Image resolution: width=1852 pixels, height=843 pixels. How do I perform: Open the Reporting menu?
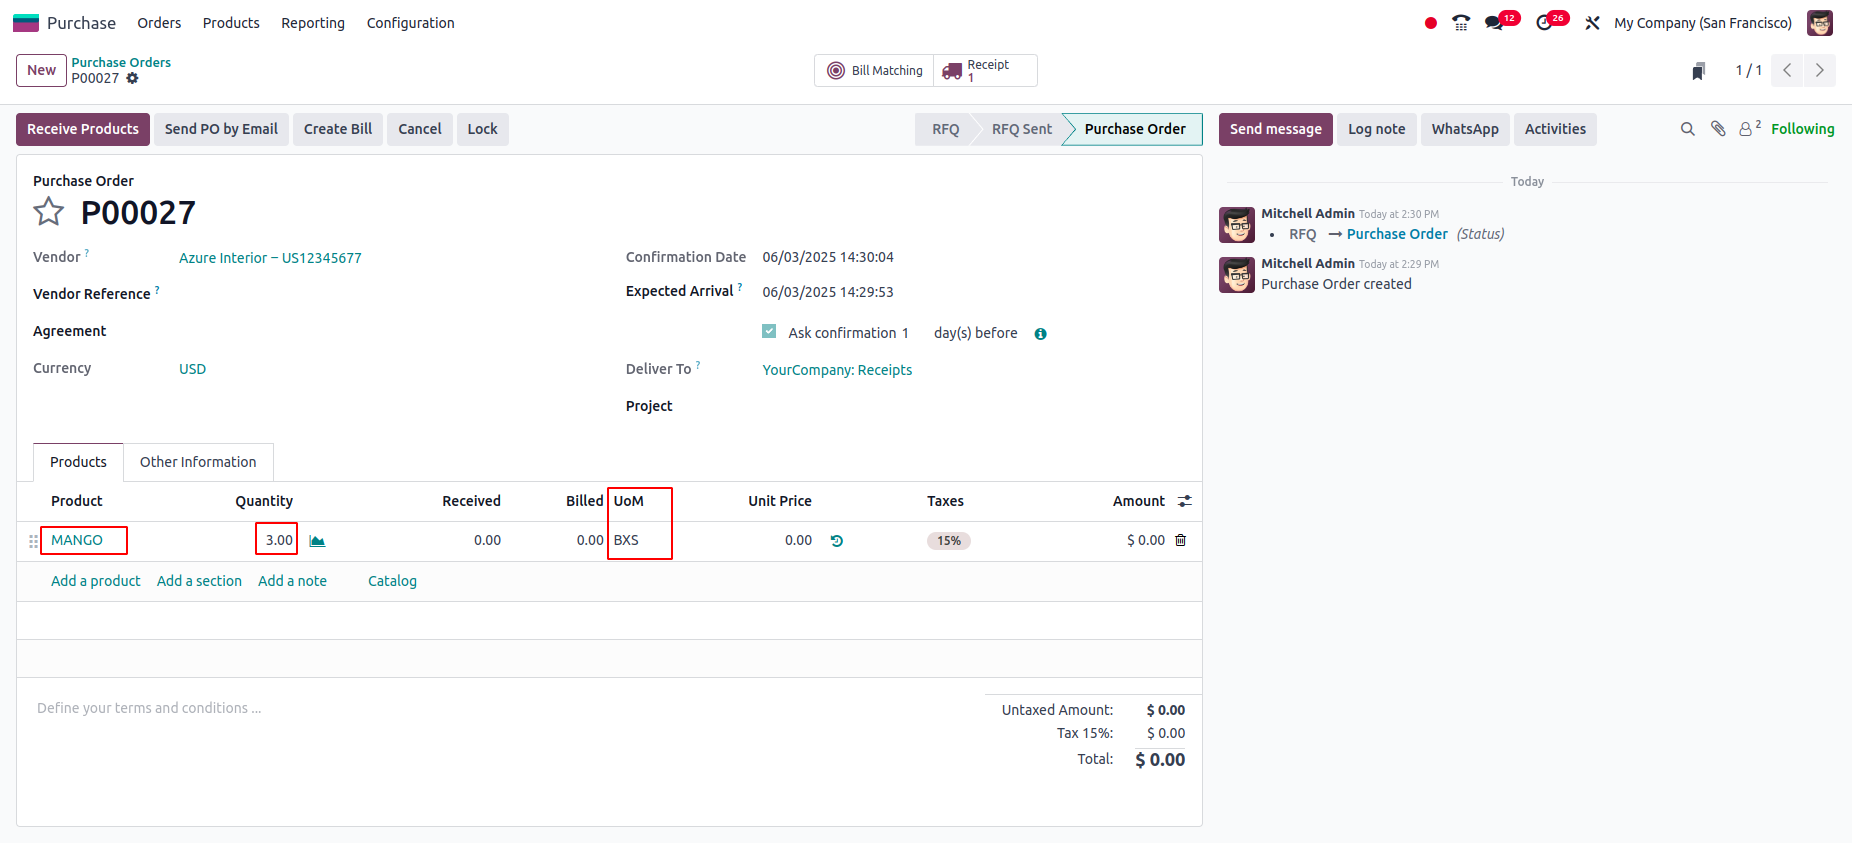pyautogui.click(x=313, y=23)
